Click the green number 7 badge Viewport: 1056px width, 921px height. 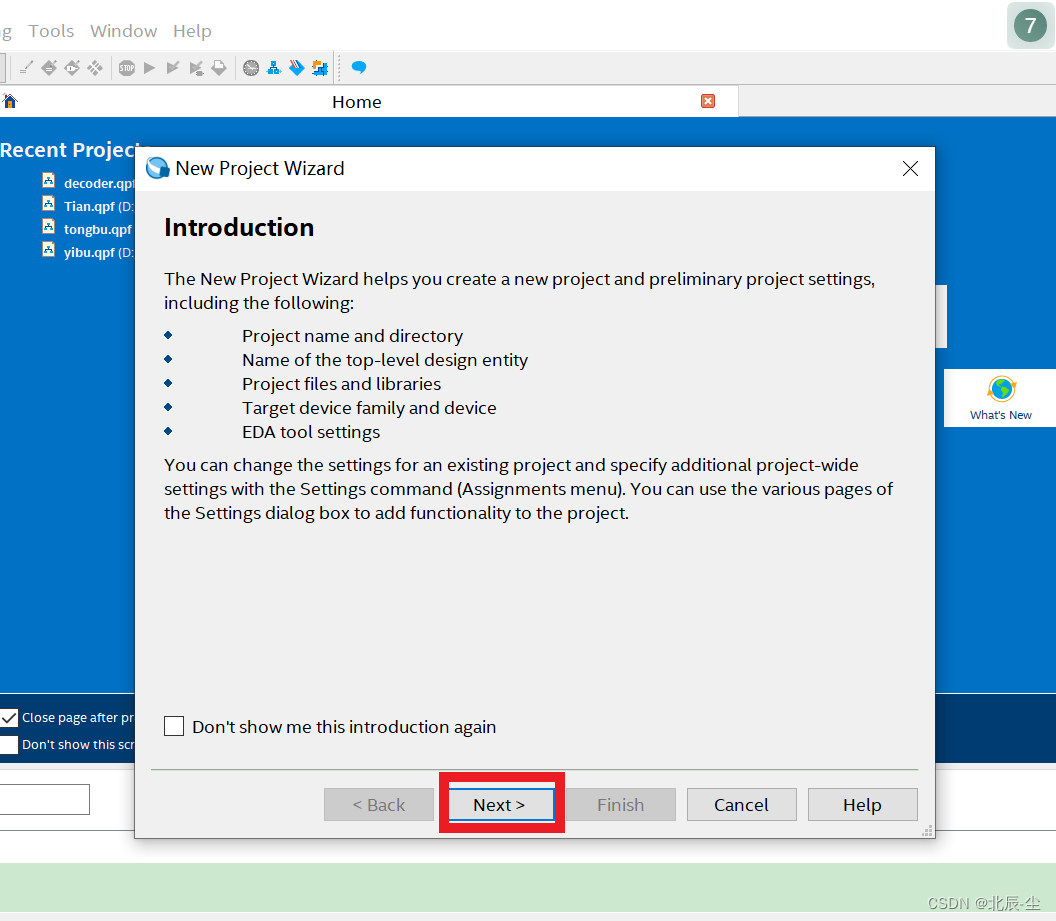point(1030,26)
